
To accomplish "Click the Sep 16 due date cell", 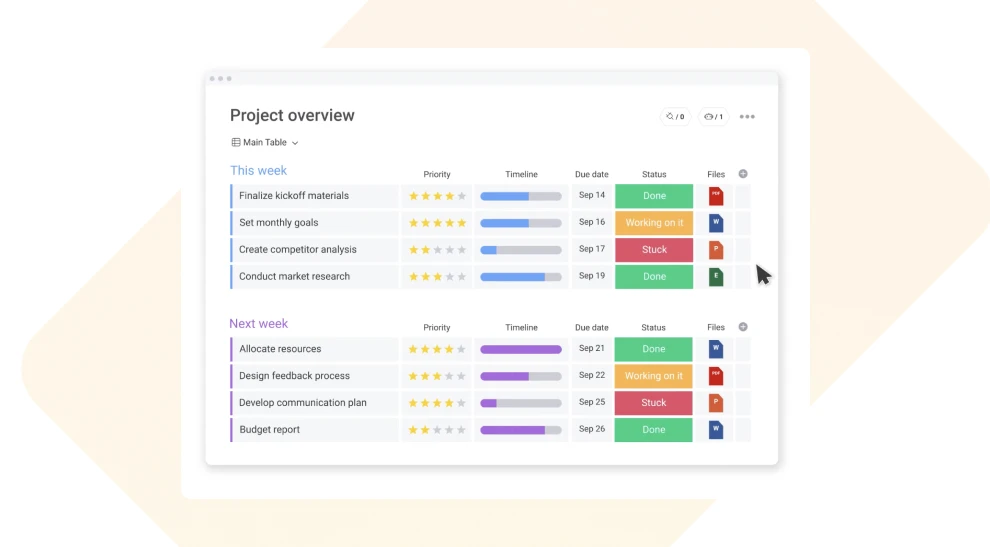I will click(x=592, y=222).
